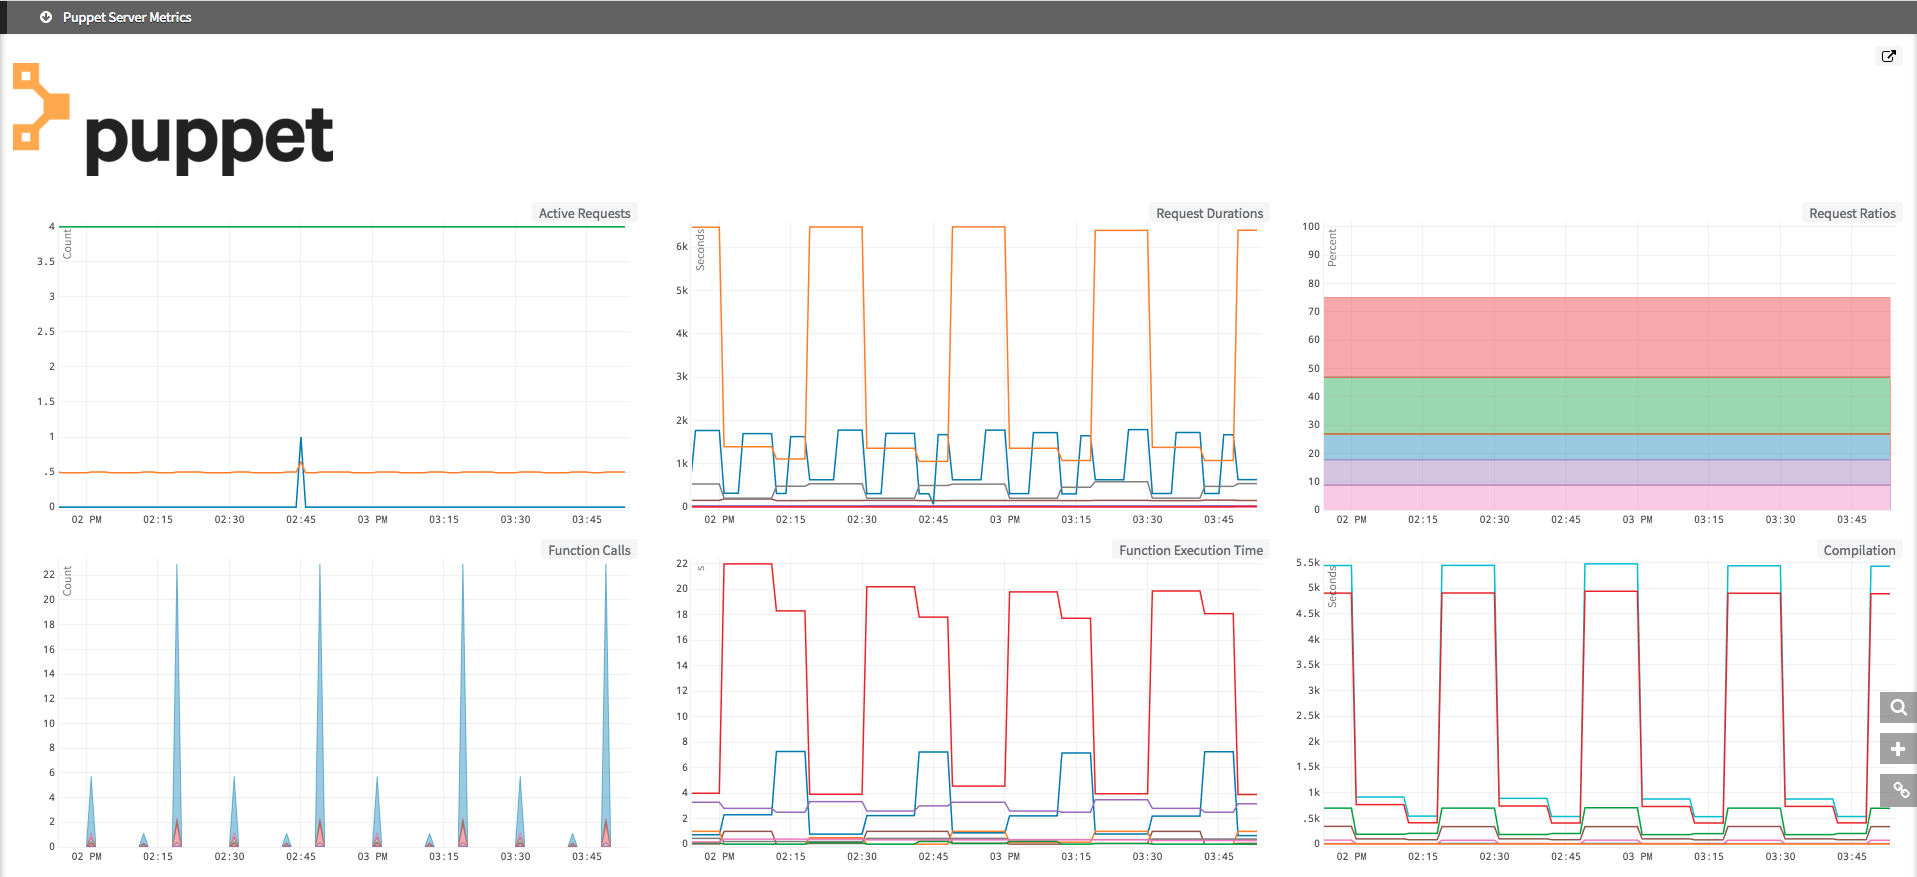1917x877 pixels.
Task: Click the magnifier search floating button
Action: (x=1898, y=707)
